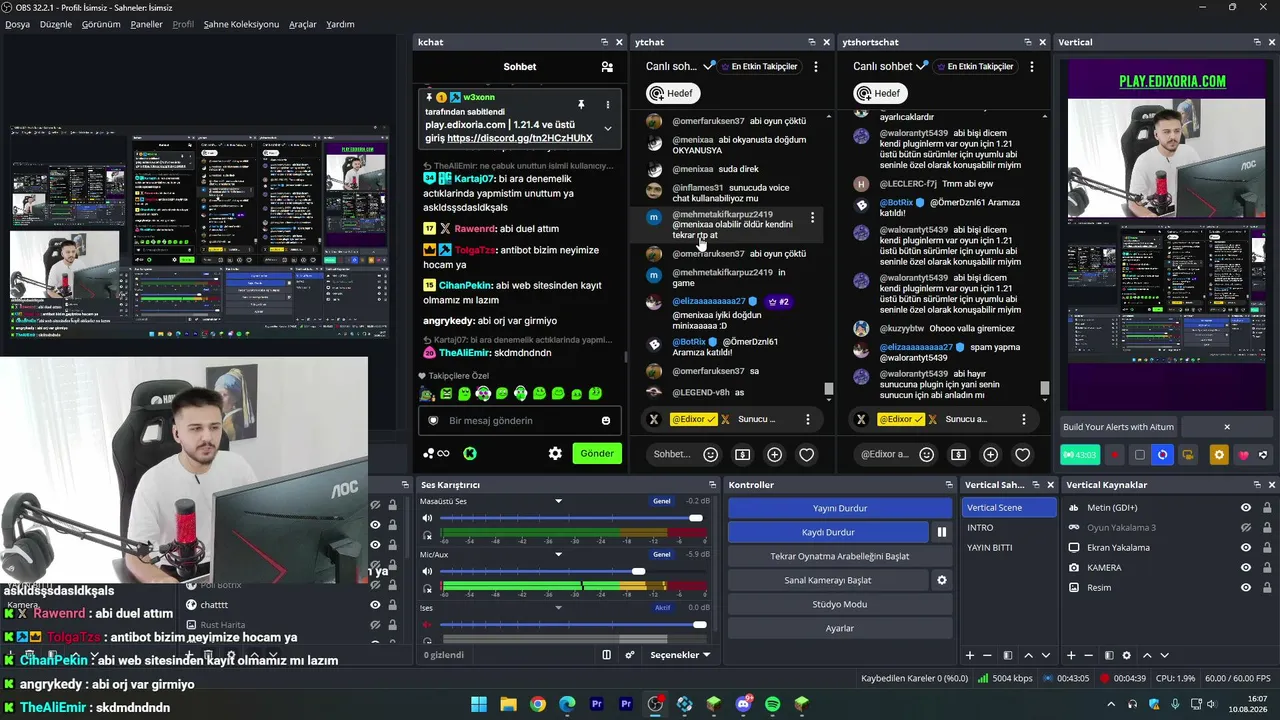
Task: Hide the Resim source
Action: (x=1246, y=588)
